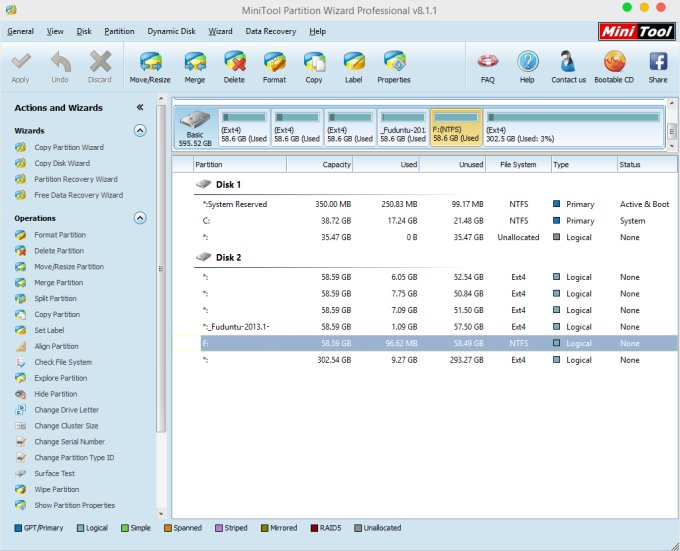Click Change Serial Number link

(69, 442)
